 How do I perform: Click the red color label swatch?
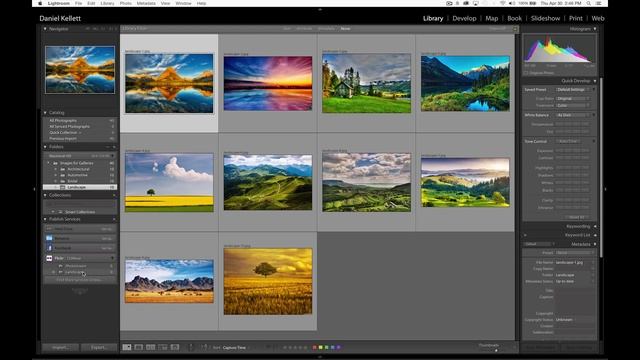pos(314,347)
